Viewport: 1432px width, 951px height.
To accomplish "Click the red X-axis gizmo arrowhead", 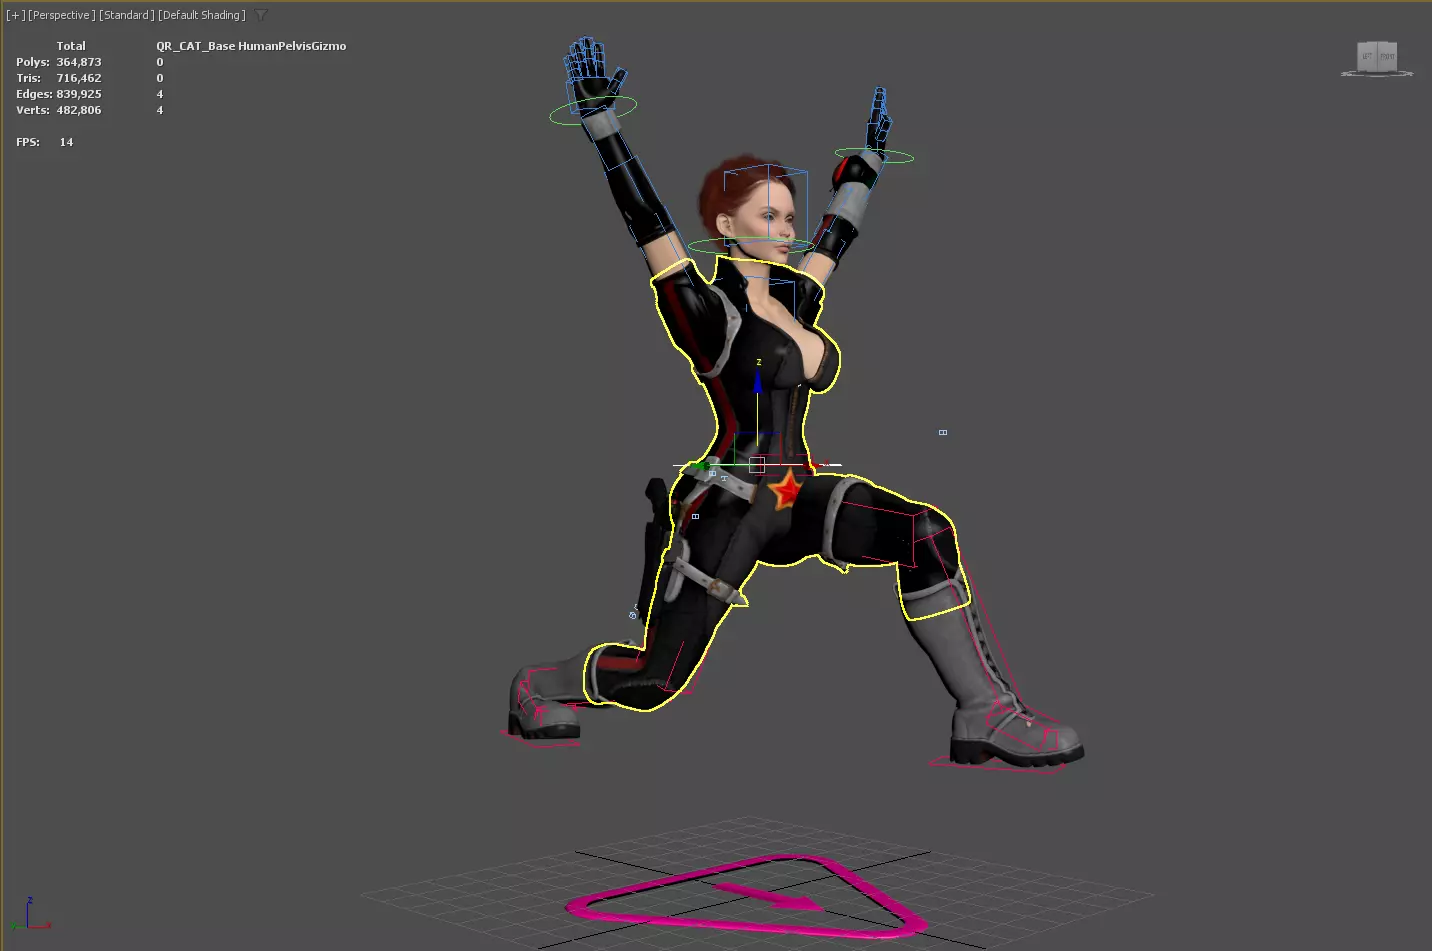I will 812,465.
